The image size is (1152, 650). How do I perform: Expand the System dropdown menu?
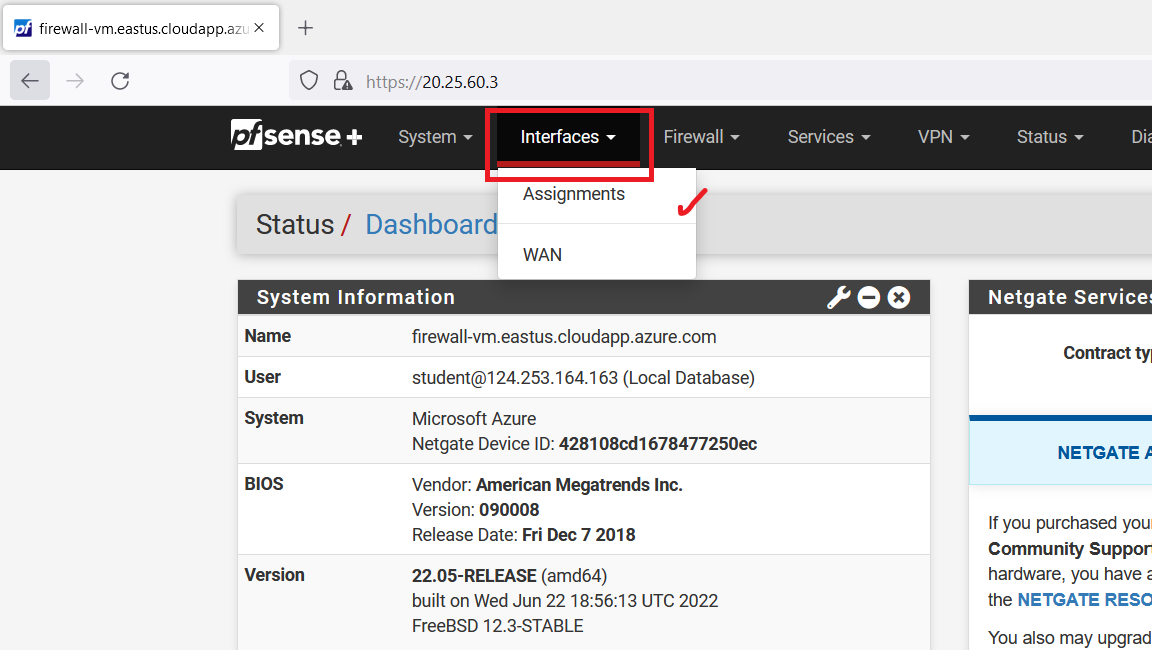(x=435, y=137)
